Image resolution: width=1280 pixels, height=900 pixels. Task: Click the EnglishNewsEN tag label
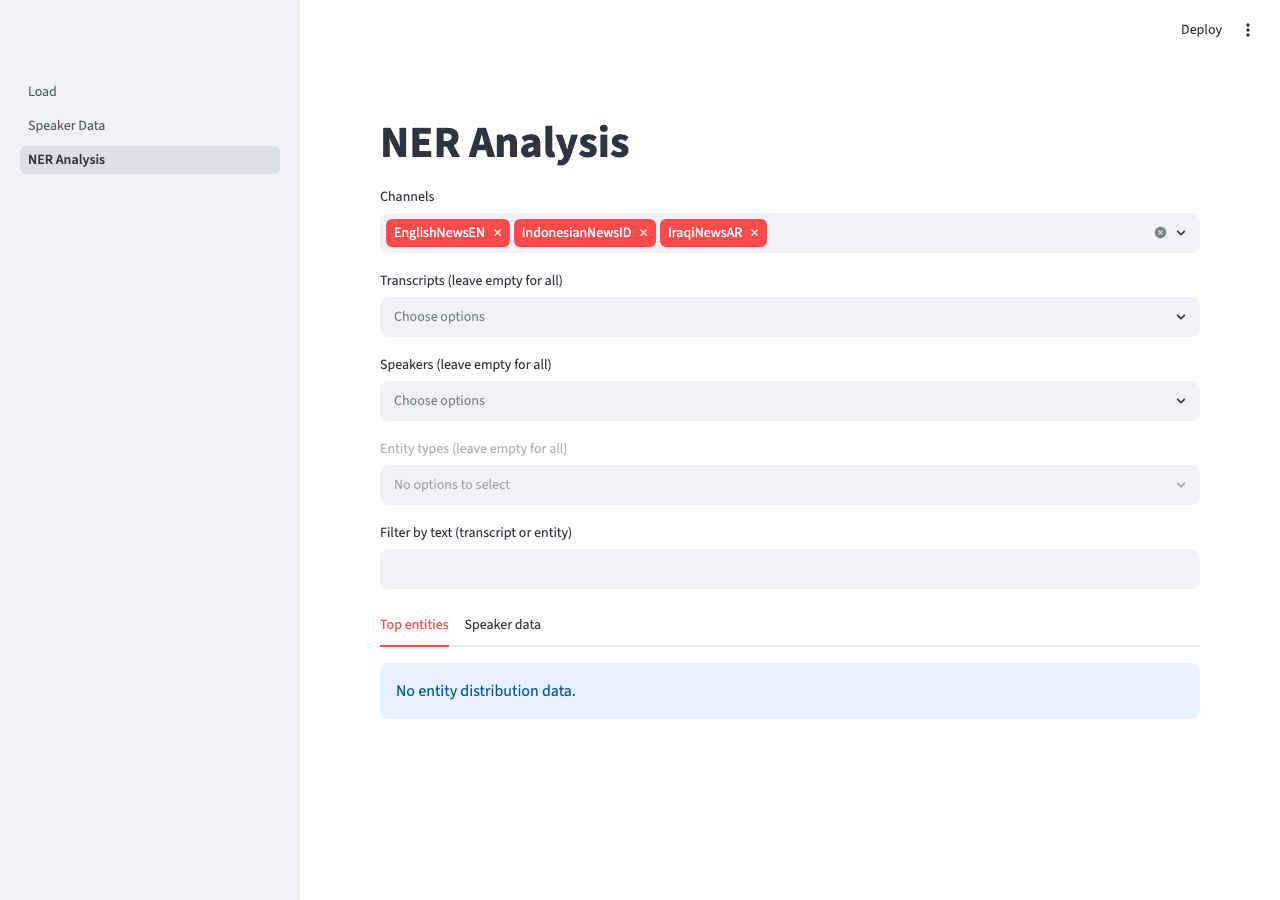pyautogui.click(x=439, y=233)
